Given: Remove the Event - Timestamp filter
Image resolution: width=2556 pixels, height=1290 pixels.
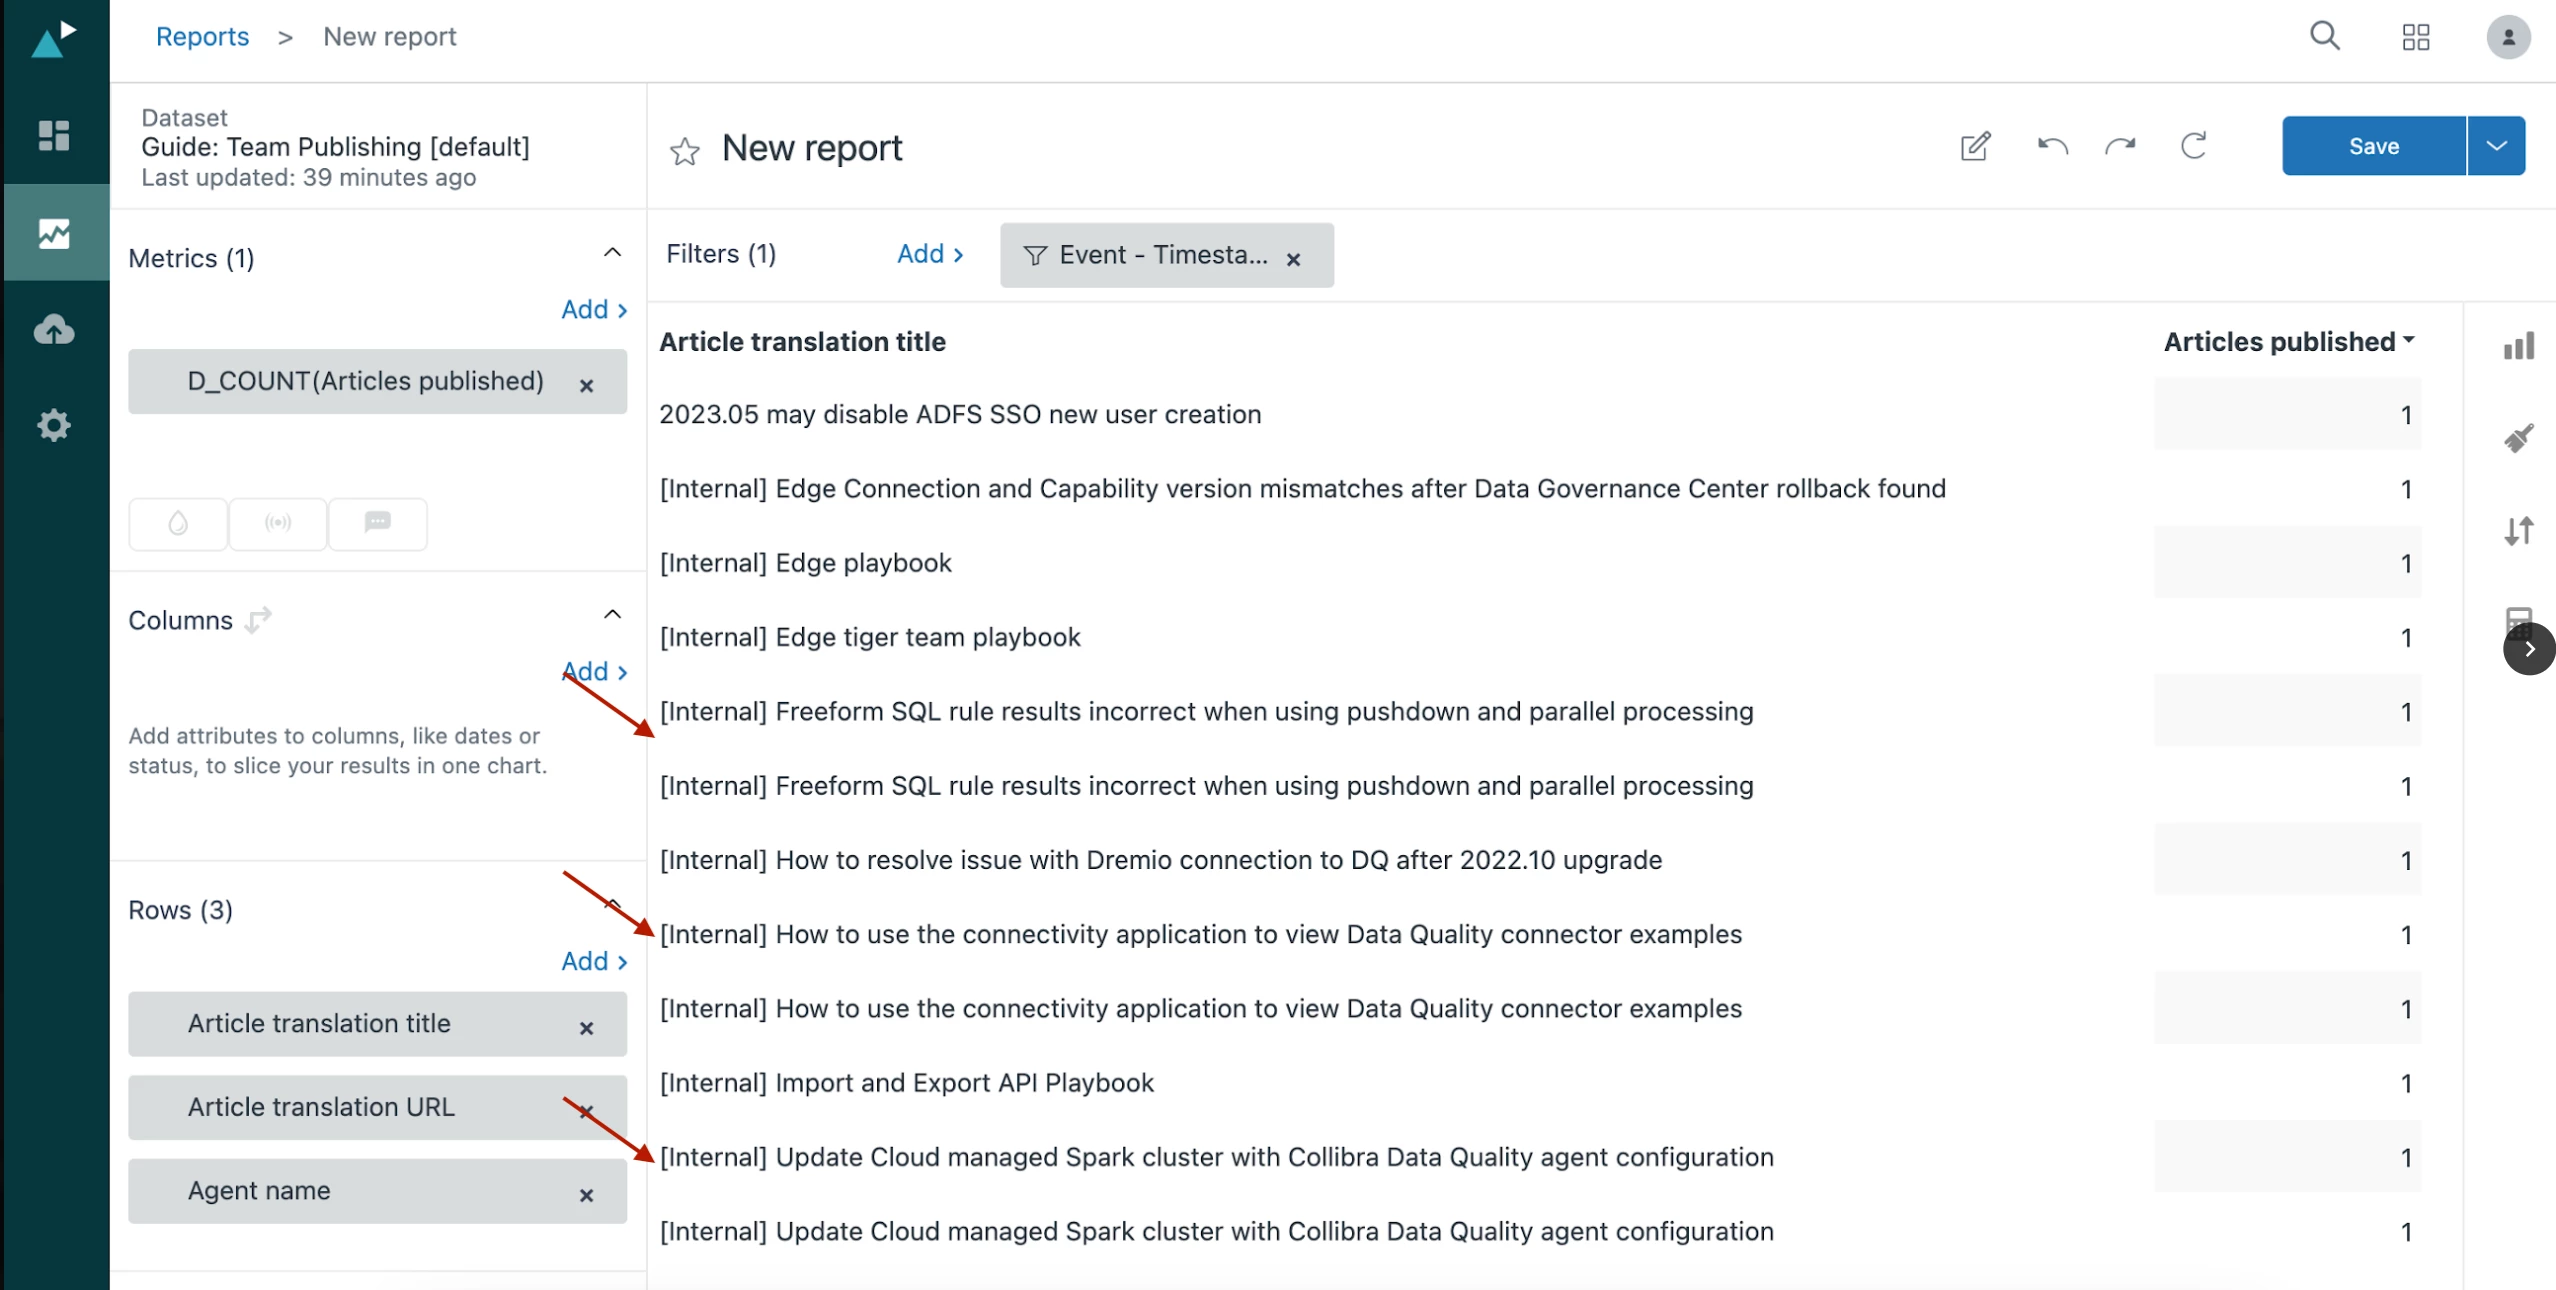Looking at the screenshot, I should tap(1293, 260).
